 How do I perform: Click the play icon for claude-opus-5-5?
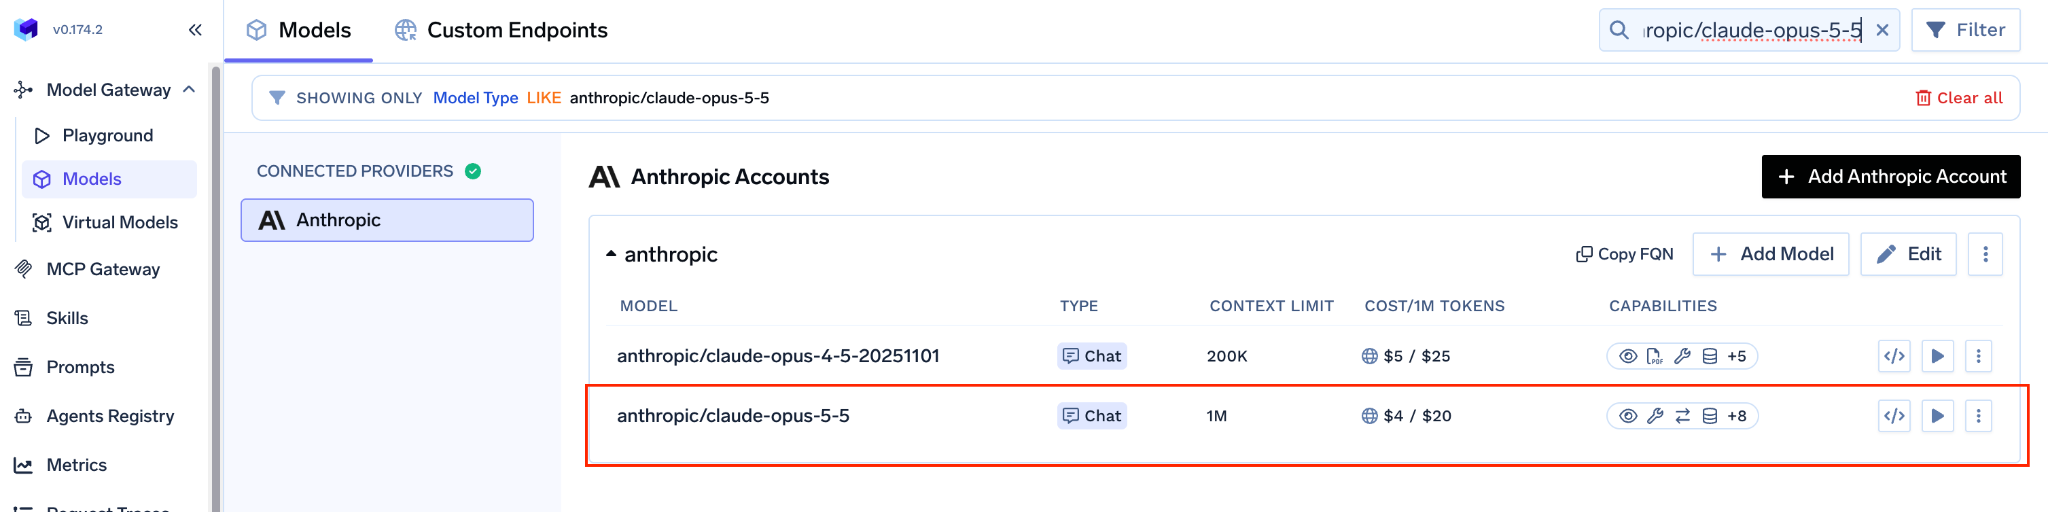point(1937,416)
